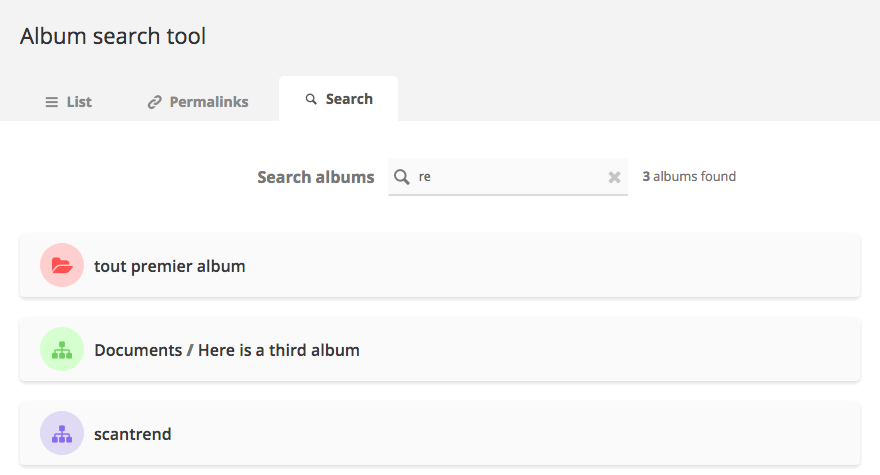Clear the search query with the X icon
Image resolution: width=880 pixels, height=475 pixels.
(x=615, y=177)
